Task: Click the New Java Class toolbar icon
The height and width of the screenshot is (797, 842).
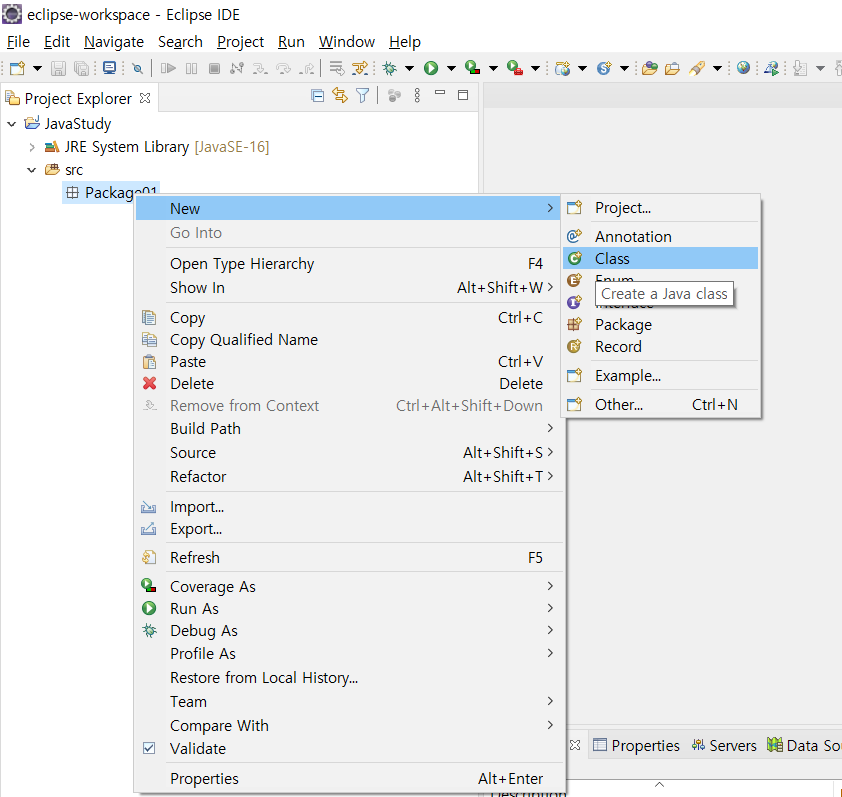Action: pyautogui.click(x=604, y=68)
